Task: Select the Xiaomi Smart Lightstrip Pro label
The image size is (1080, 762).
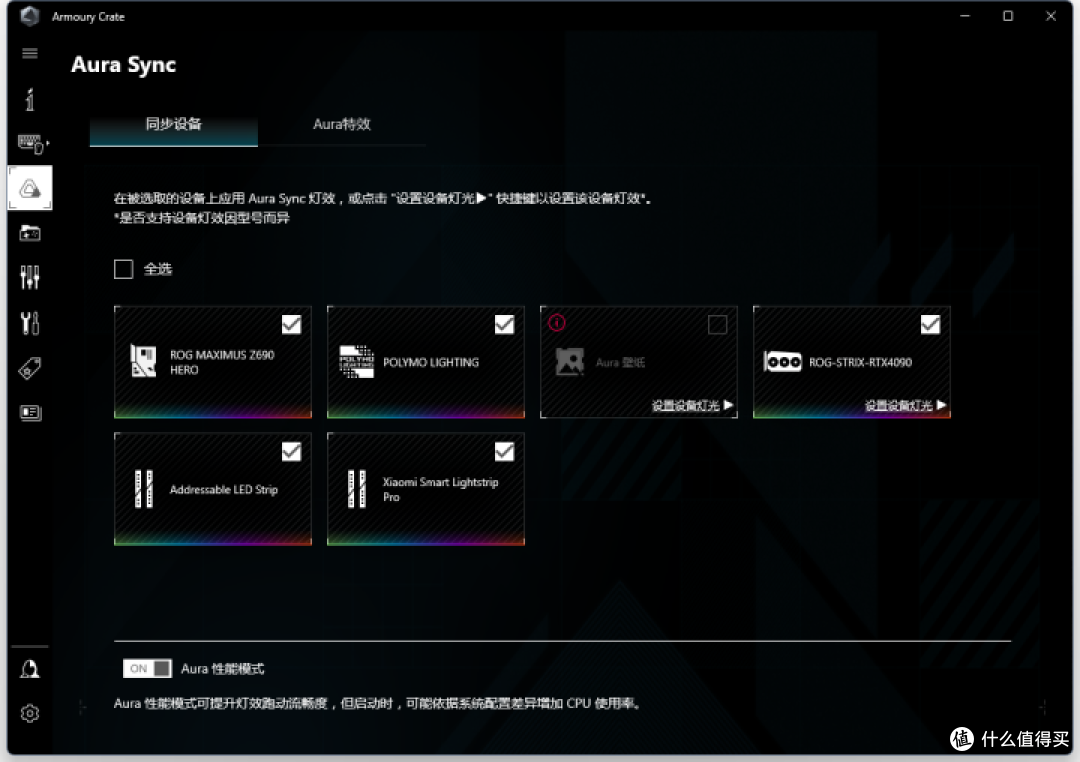Action: [440, 489]
